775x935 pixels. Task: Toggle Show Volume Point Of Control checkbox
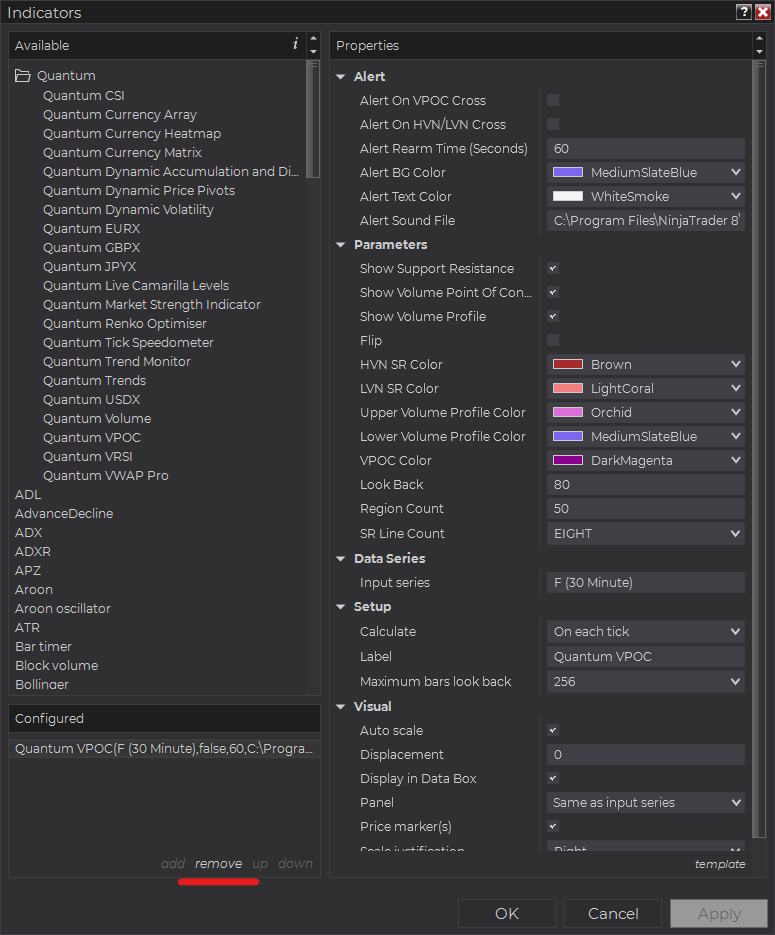[x=553, y=292]
